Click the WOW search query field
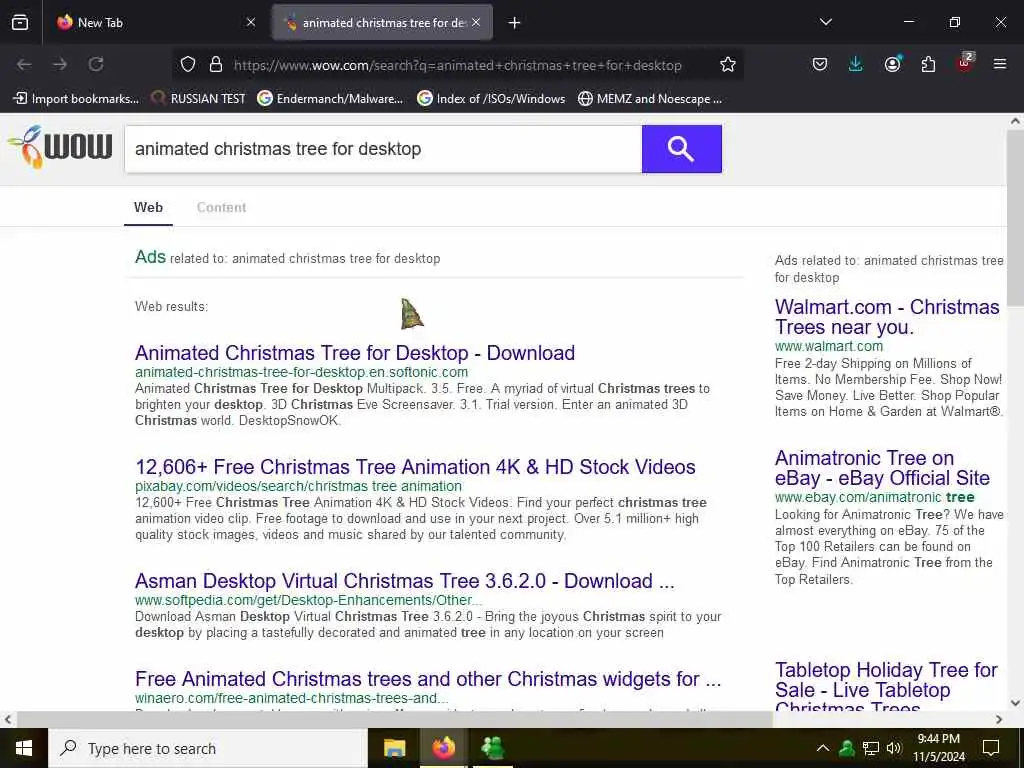Screen dimensions: 1024x768 tap(383, 149)
